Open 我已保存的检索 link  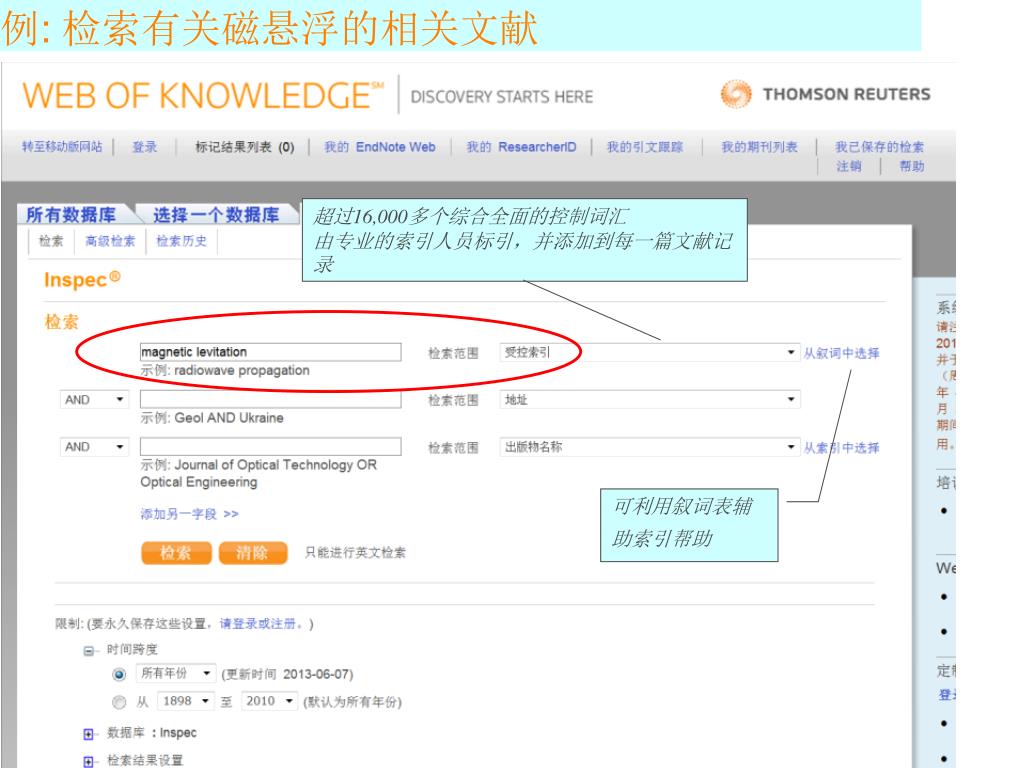[x=880, y=147]
